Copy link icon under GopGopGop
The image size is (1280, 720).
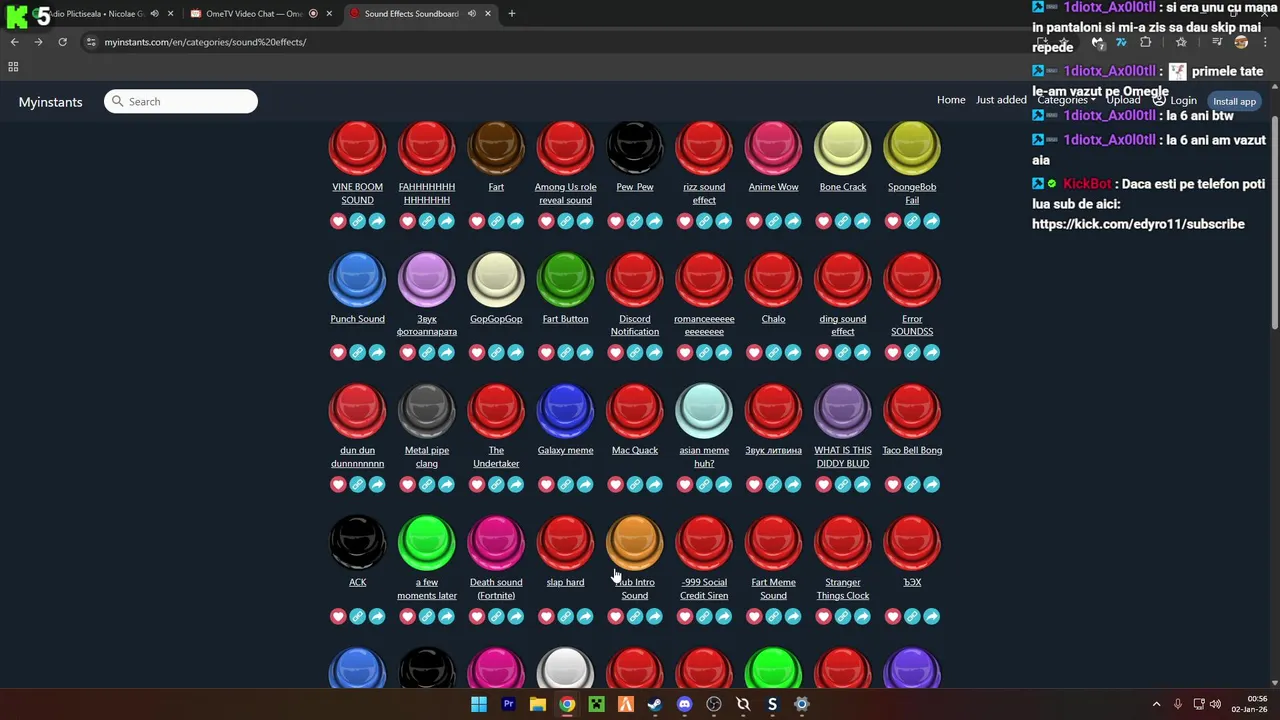tap(496, 352)
